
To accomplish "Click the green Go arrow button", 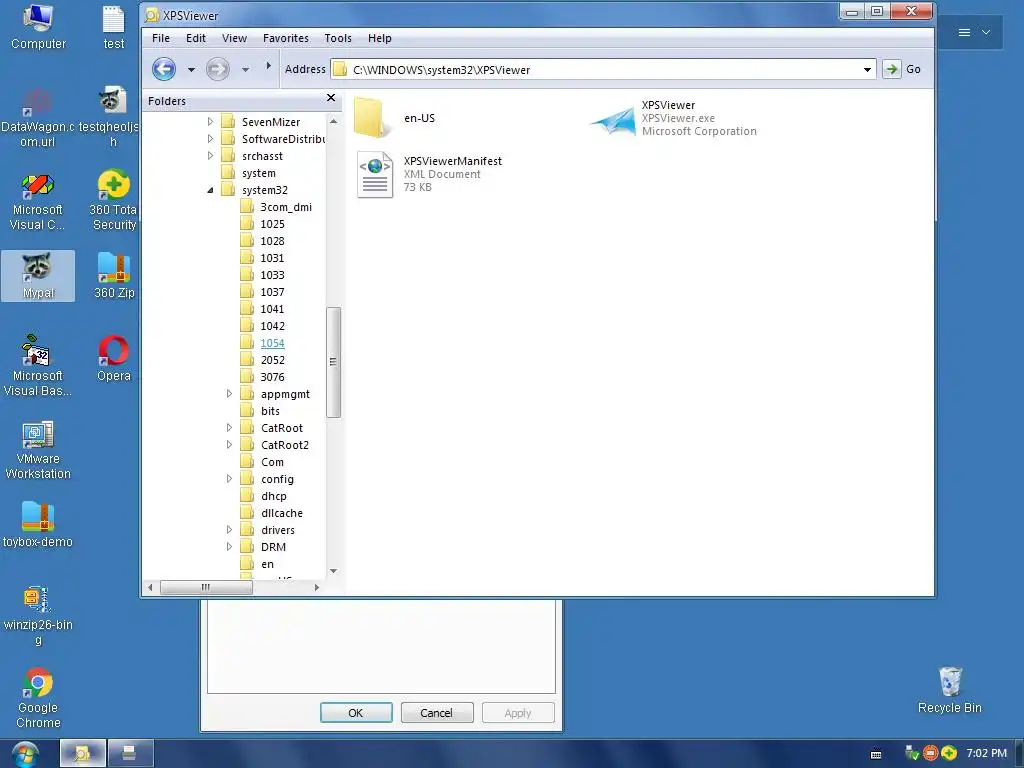I will pos(891,69).
